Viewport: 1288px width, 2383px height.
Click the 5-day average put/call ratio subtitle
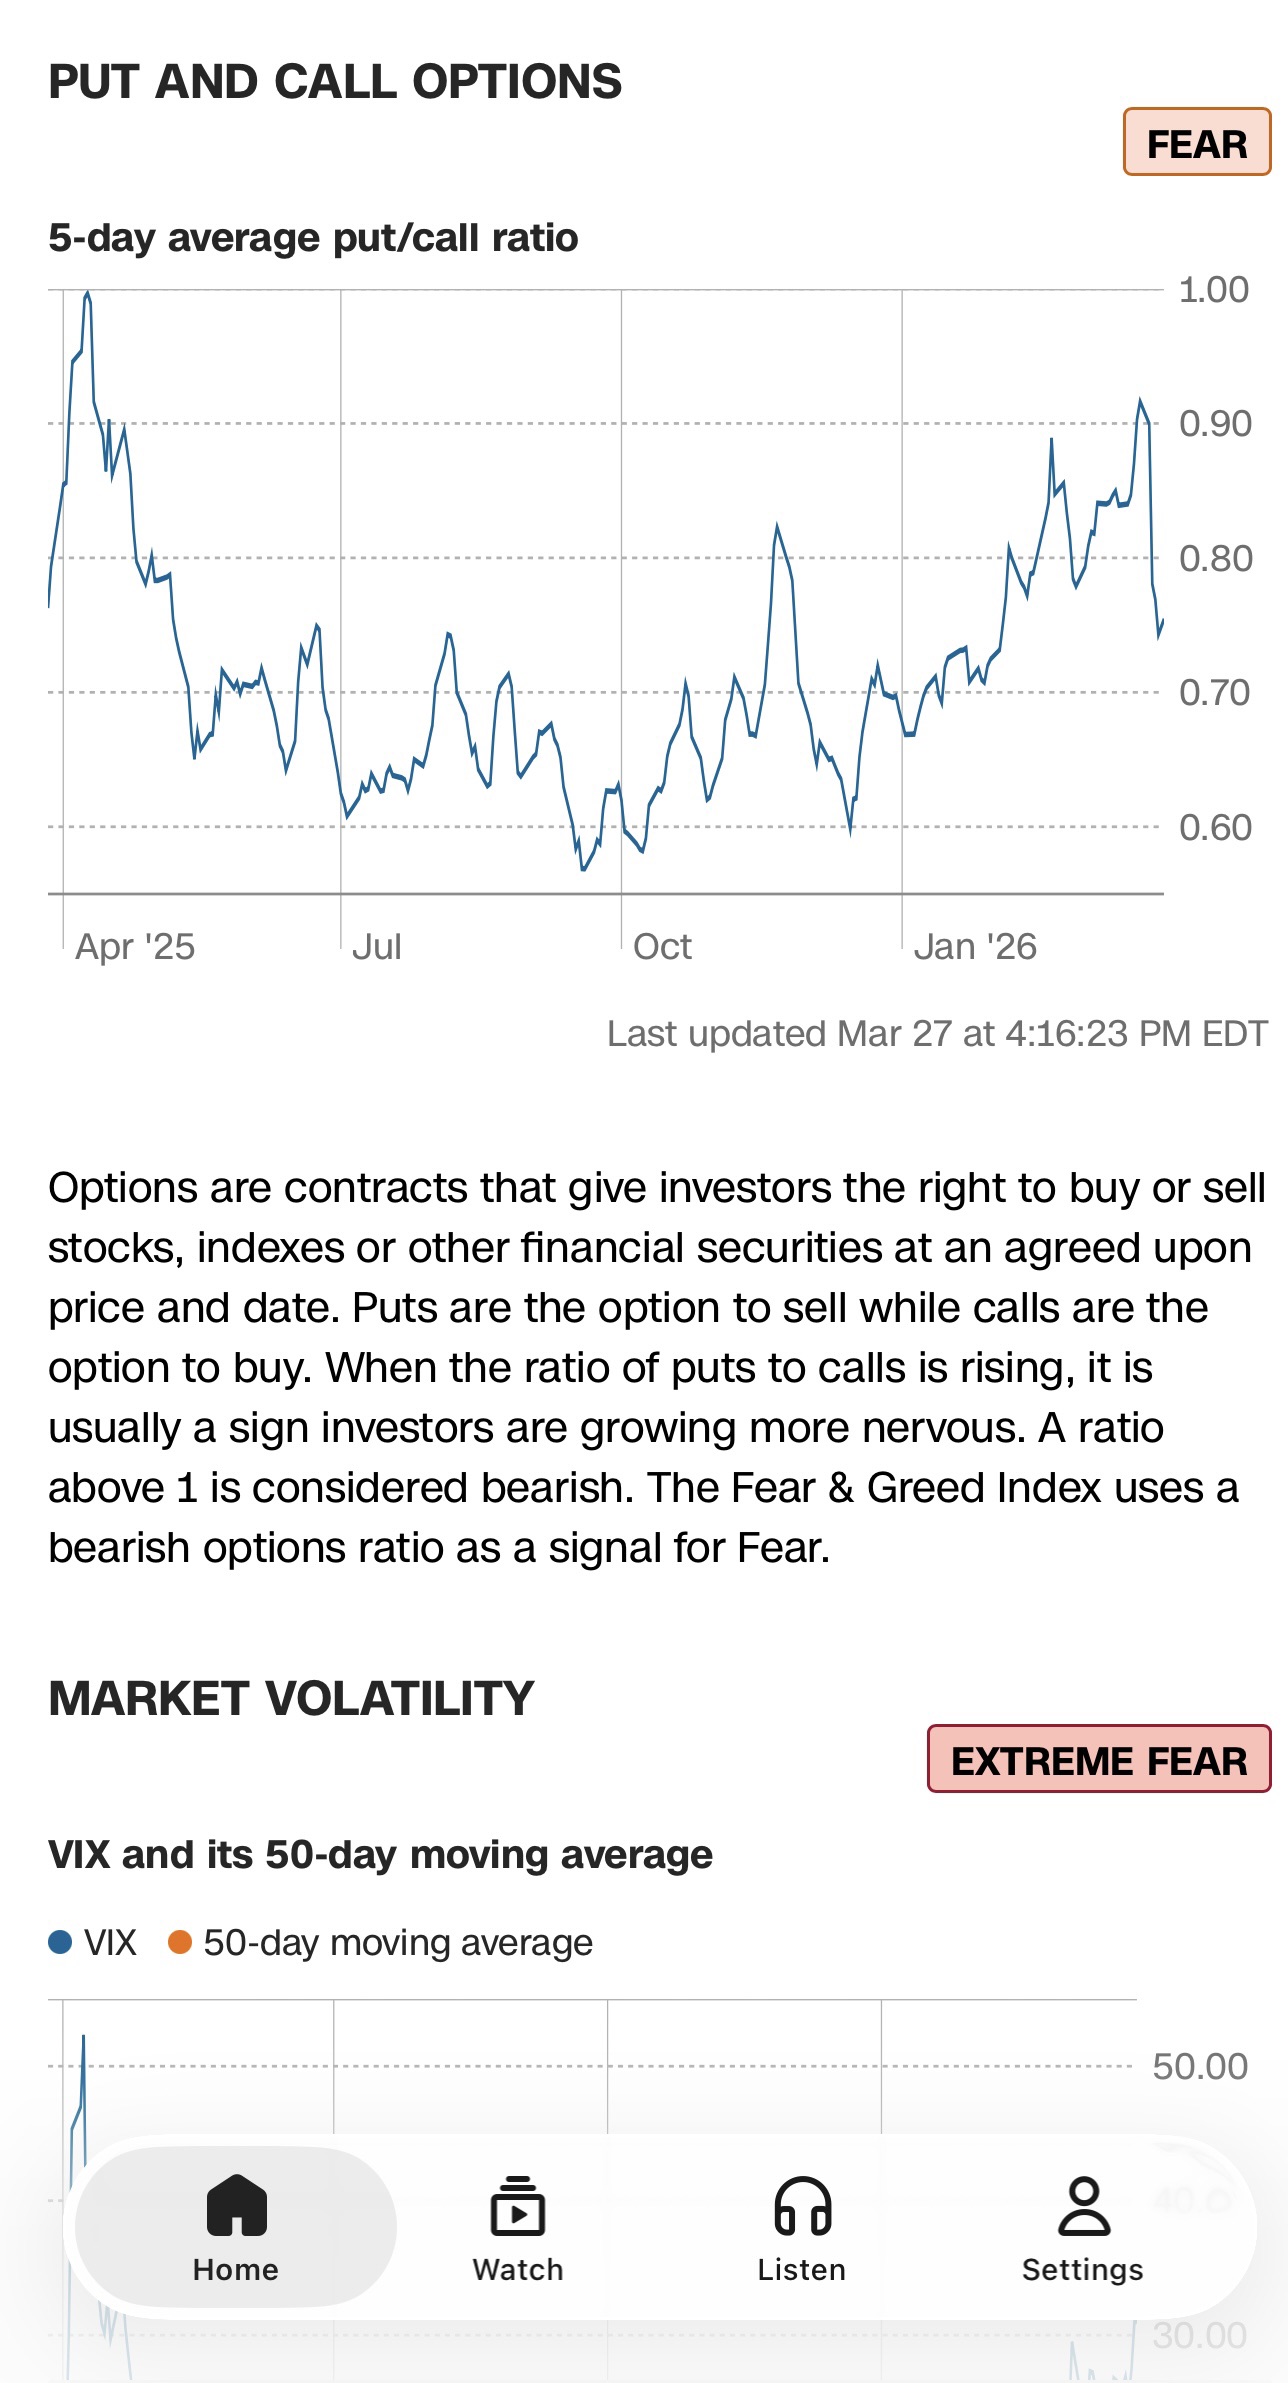coord(313,238)
